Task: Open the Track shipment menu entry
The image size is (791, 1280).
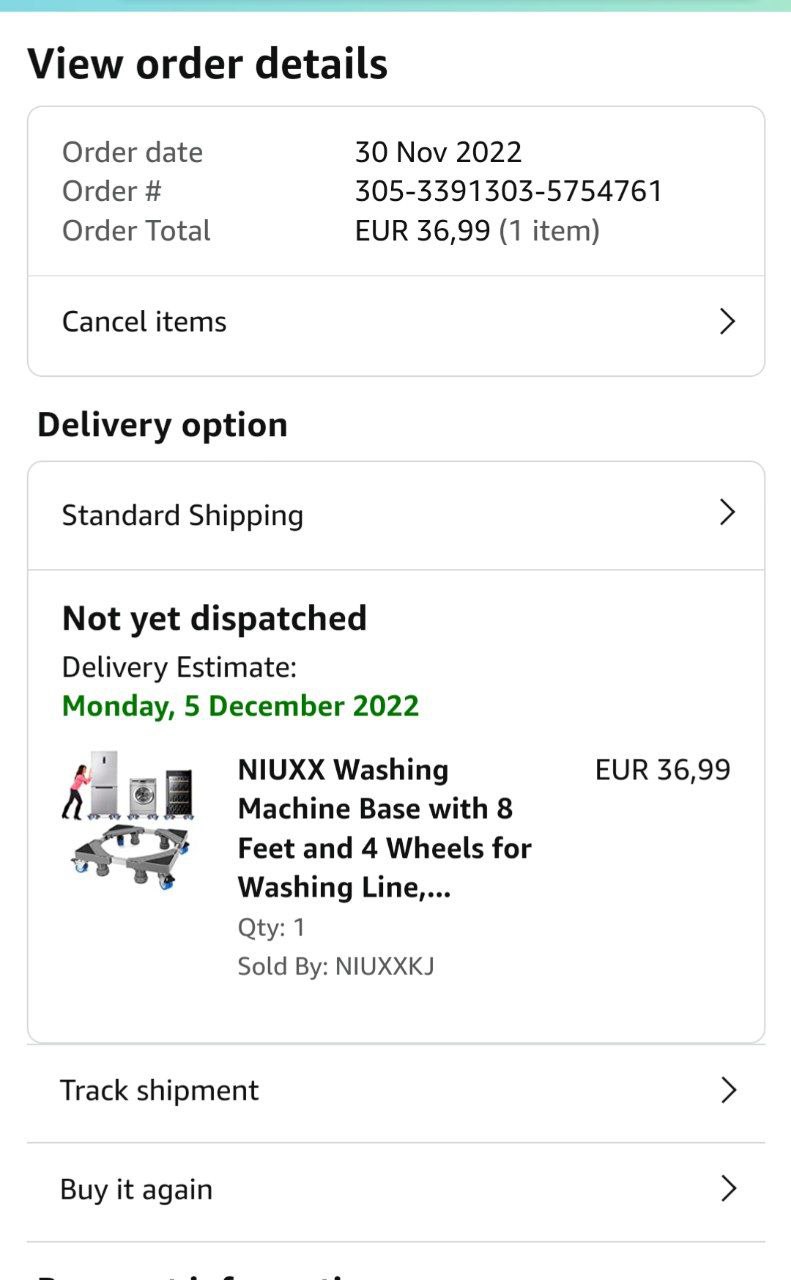Action: pos(160,1090)
